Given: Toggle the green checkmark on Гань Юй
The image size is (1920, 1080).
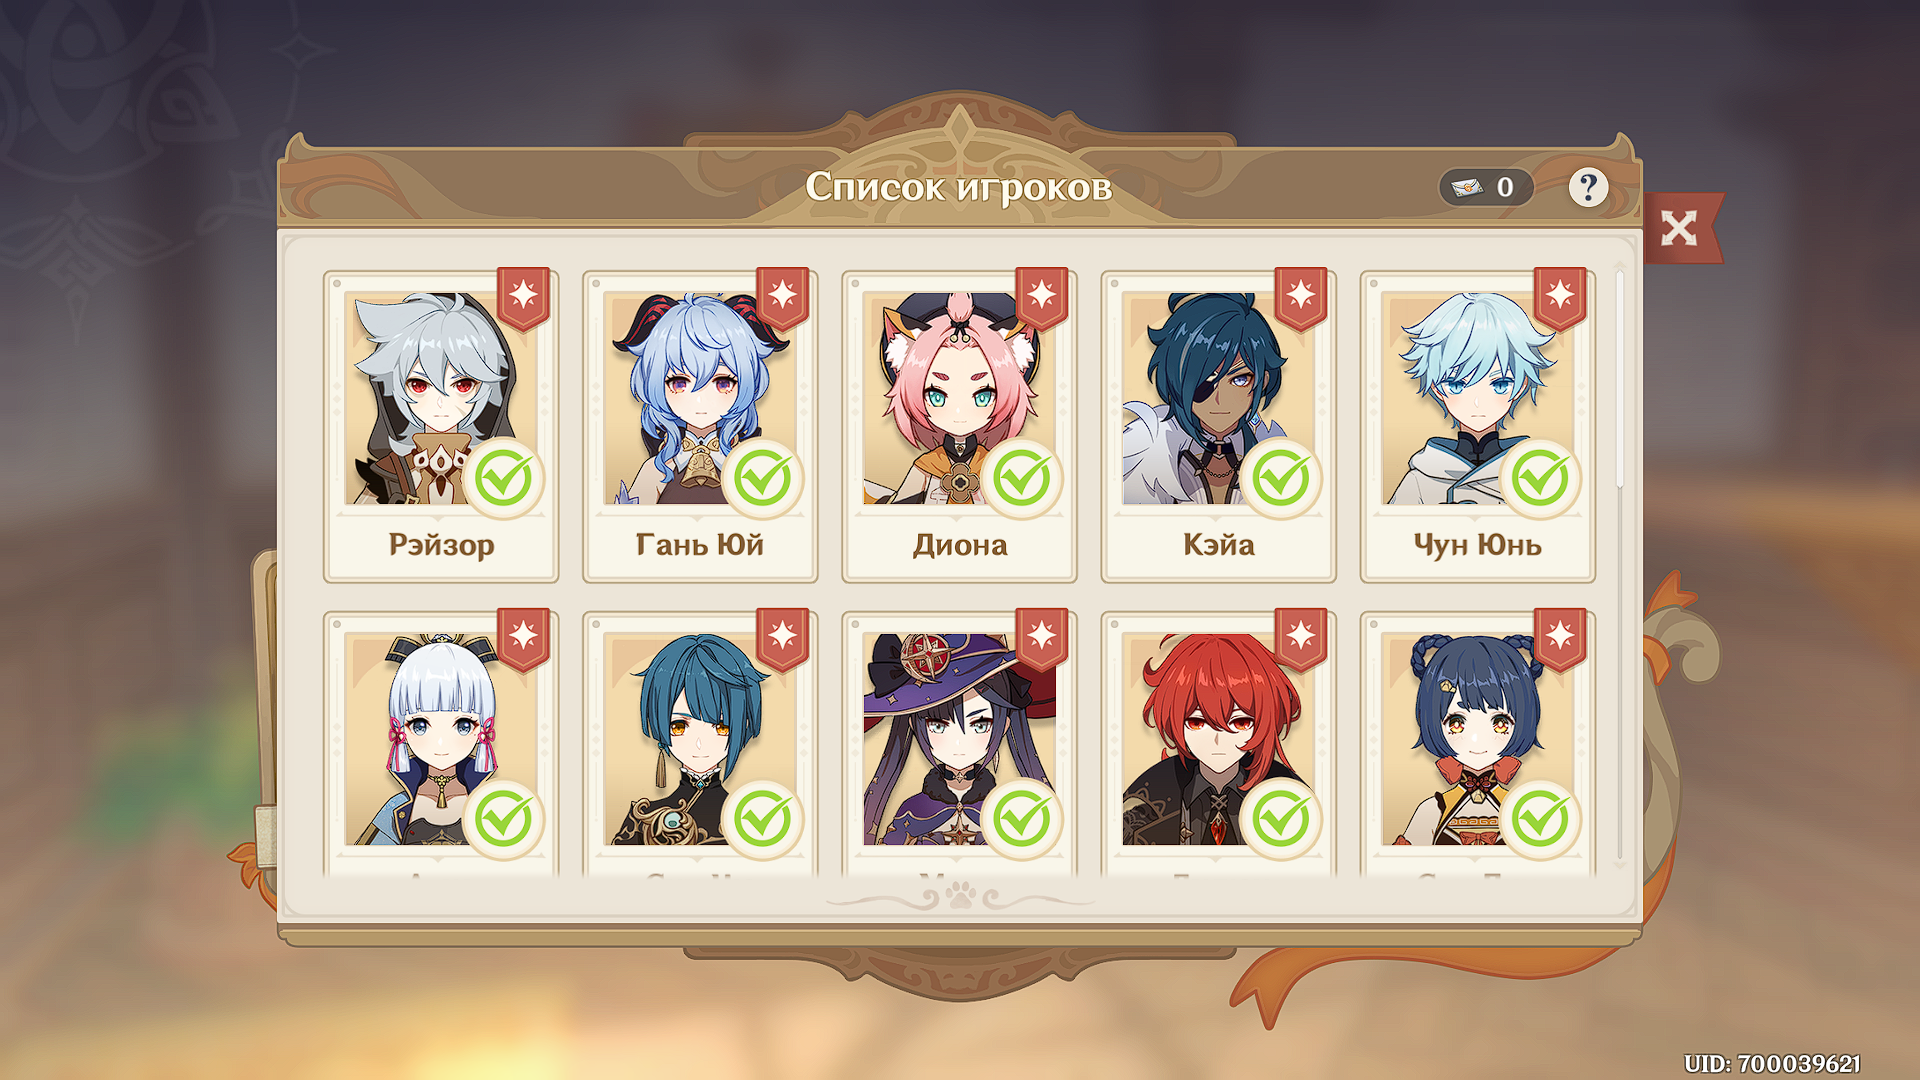Looking at the screenshot, I should [x=762, y=479].
